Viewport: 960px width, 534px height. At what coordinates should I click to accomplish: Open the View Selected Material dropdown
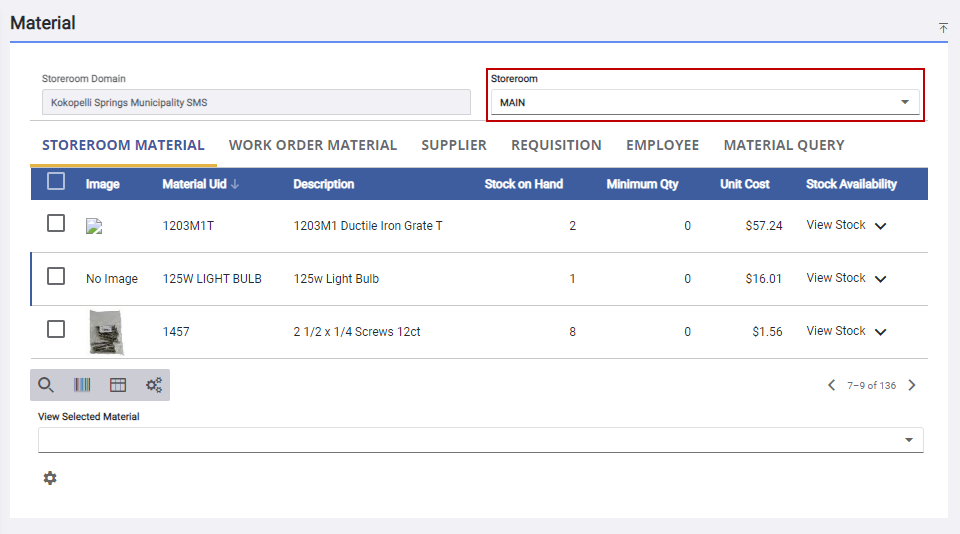point(480,440)
